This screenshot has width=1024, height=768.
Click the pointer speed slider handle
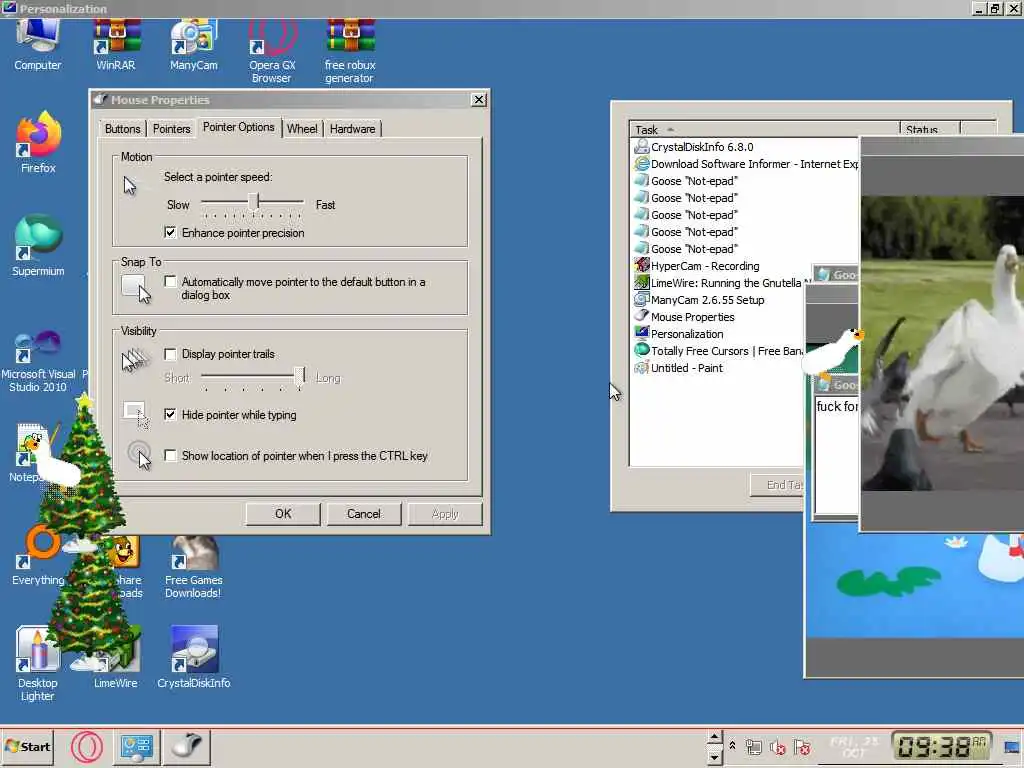pos(253,202)
